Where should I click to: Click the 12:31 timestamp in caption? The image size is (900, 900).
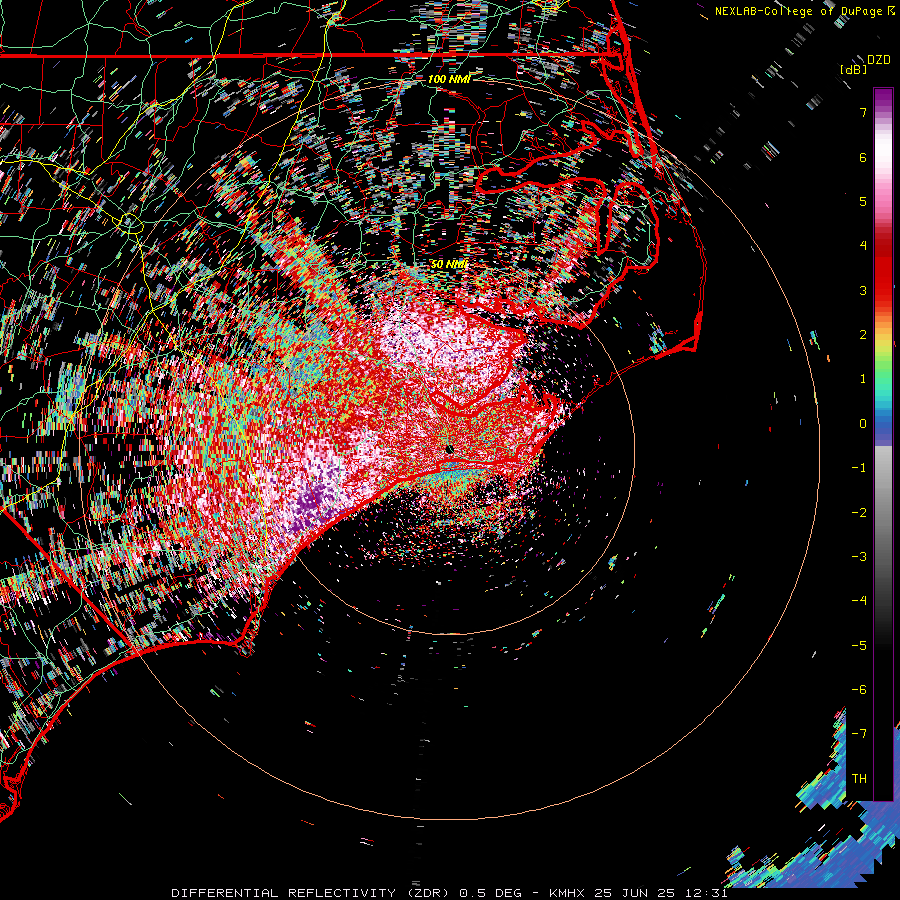coord(706,893)
